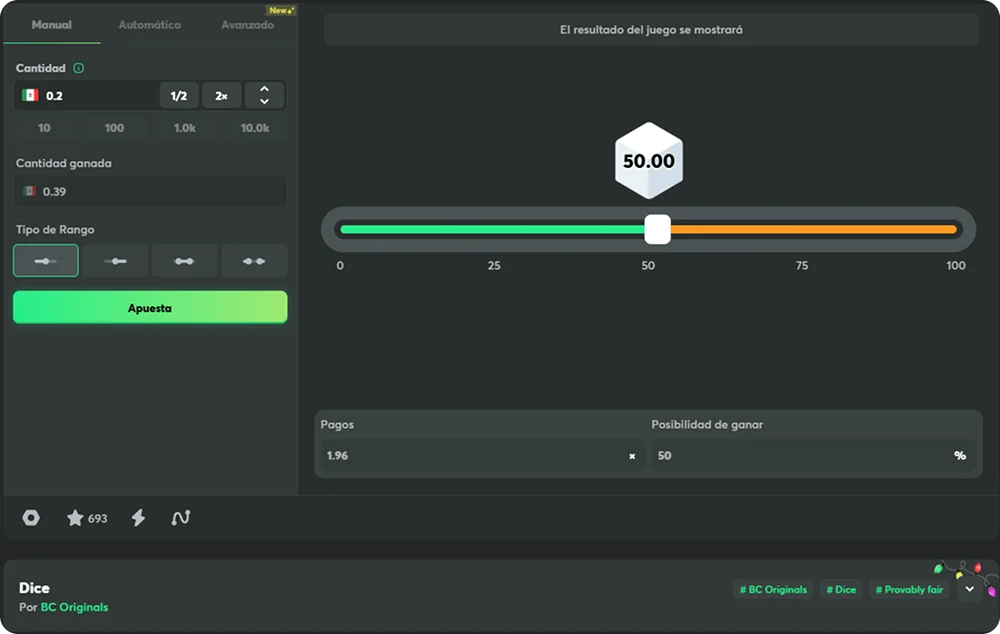This screenshot has width=1000, height=634.
Task: Open the Avanzado tab
Action: click(247, 25)
